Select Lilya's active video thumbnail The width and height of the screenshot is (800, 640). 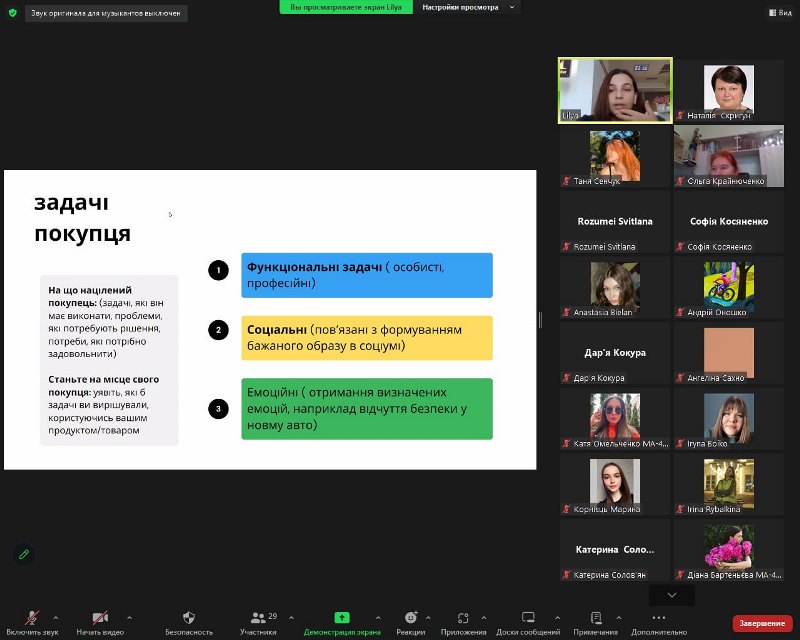[615, 90]
